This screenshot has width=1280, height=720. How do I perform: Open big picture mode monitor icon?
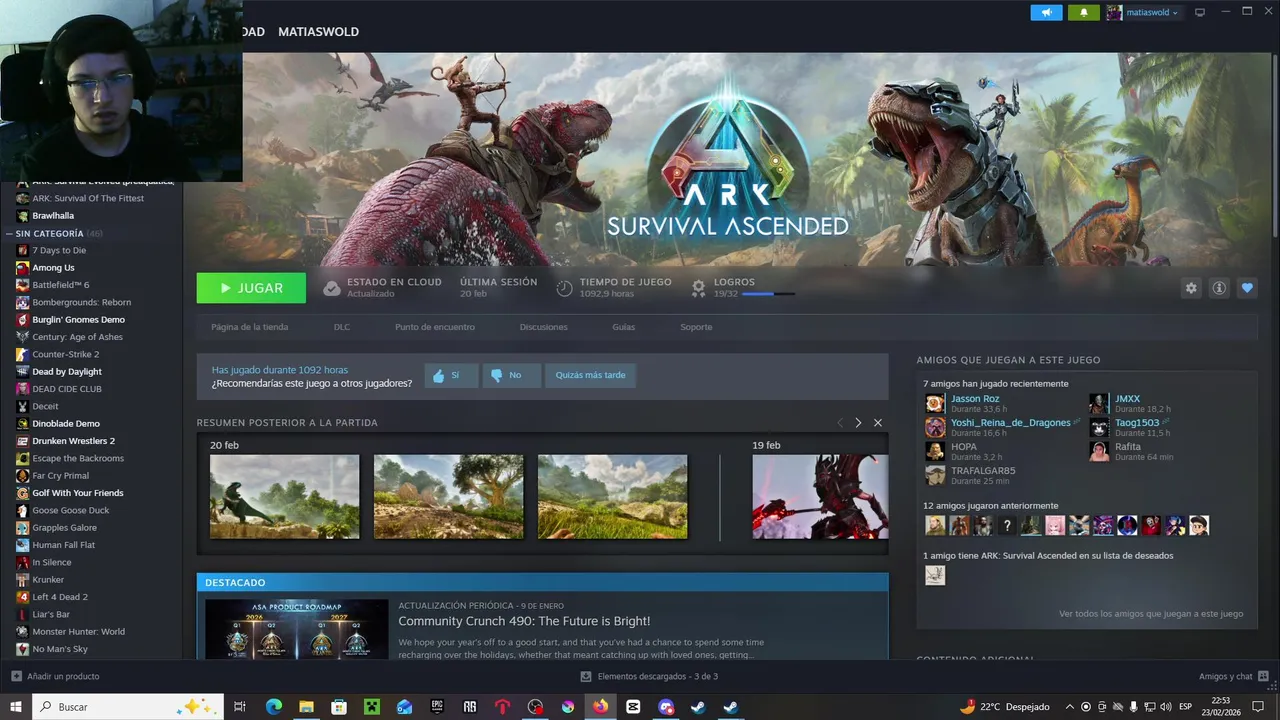pyautogui.click(x=1200, y=12)
